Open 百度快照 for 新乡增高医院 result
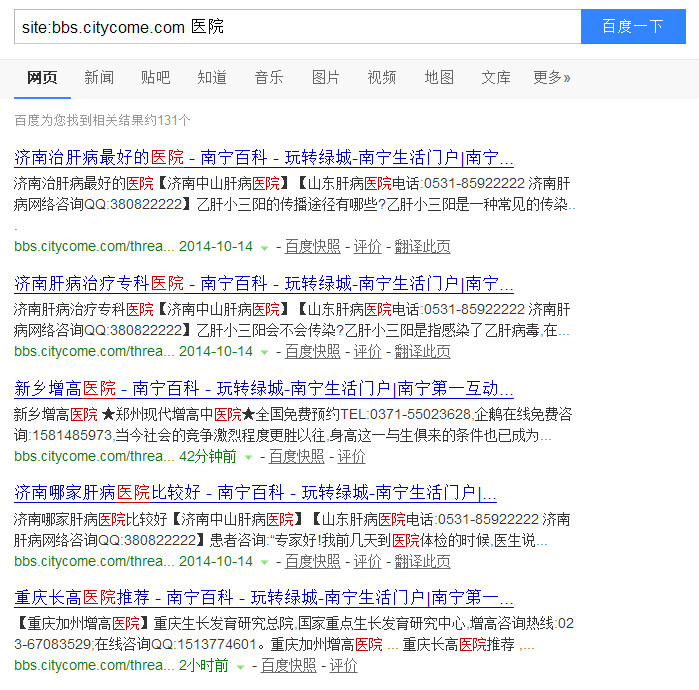The image size is (699, 690). (x=296, y=456)
